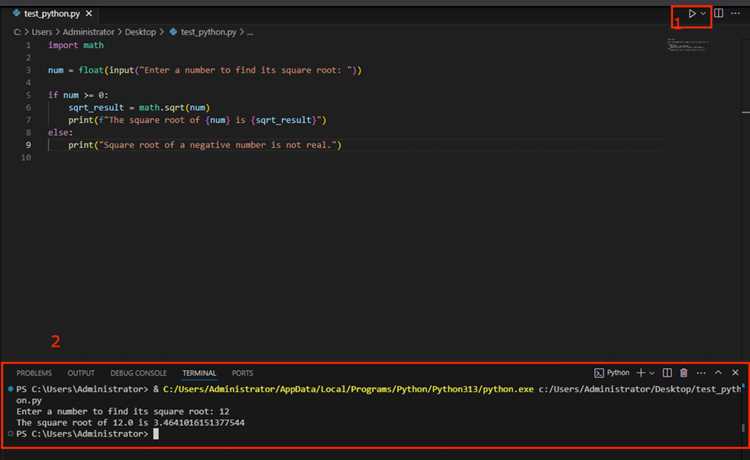The height and width of the screenshot is (460, 750).
Task: Split the terminal pane
Action: pyautogui.click(x=667, y=372)
